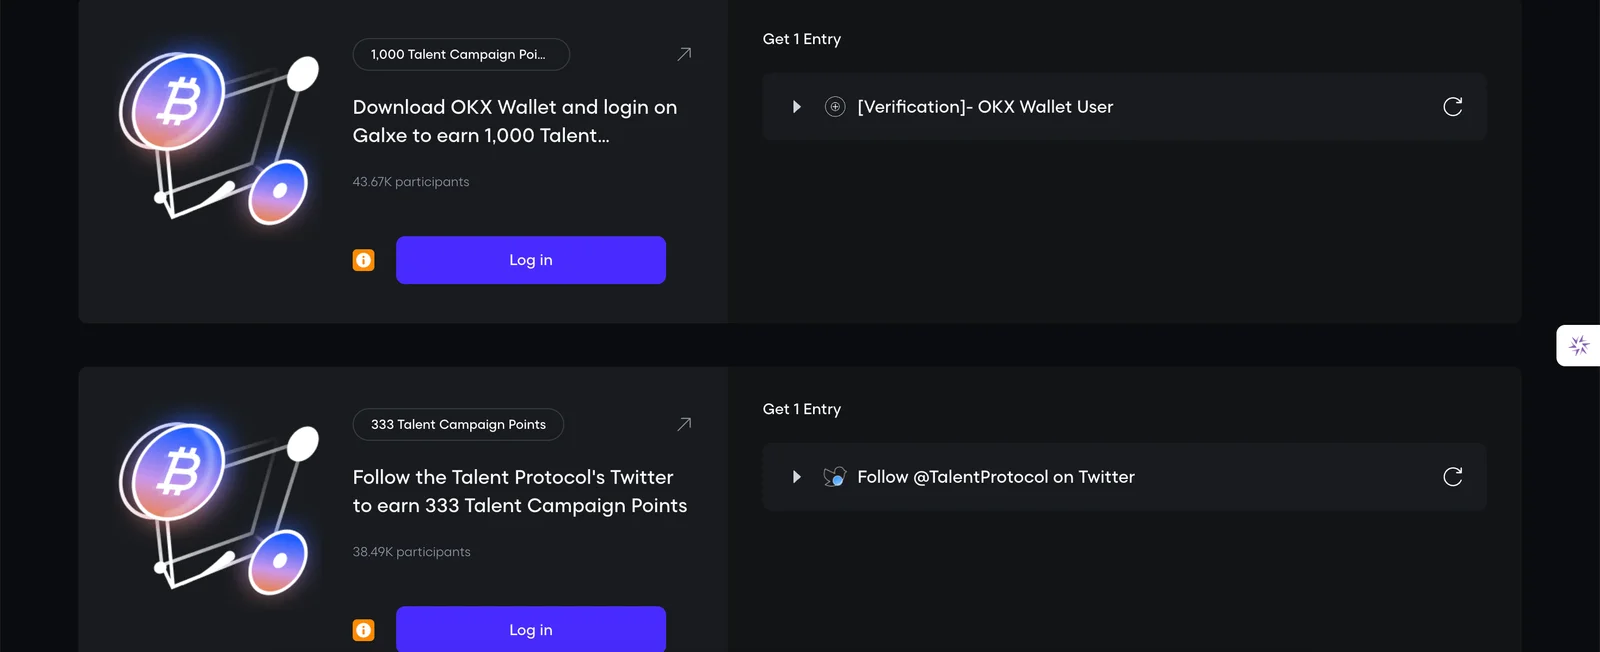Log in under the Twitter follow quest
The height and width of the screenshot is (652, 1600).
531,629
